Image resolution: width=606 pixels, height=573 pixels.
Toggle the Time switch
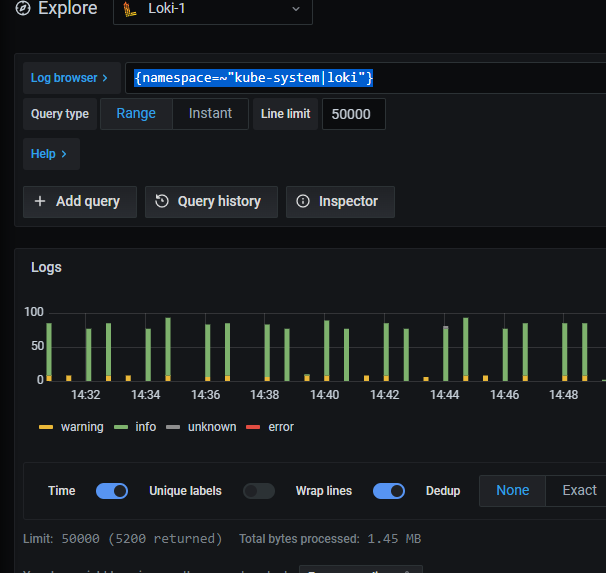(112, 491)
